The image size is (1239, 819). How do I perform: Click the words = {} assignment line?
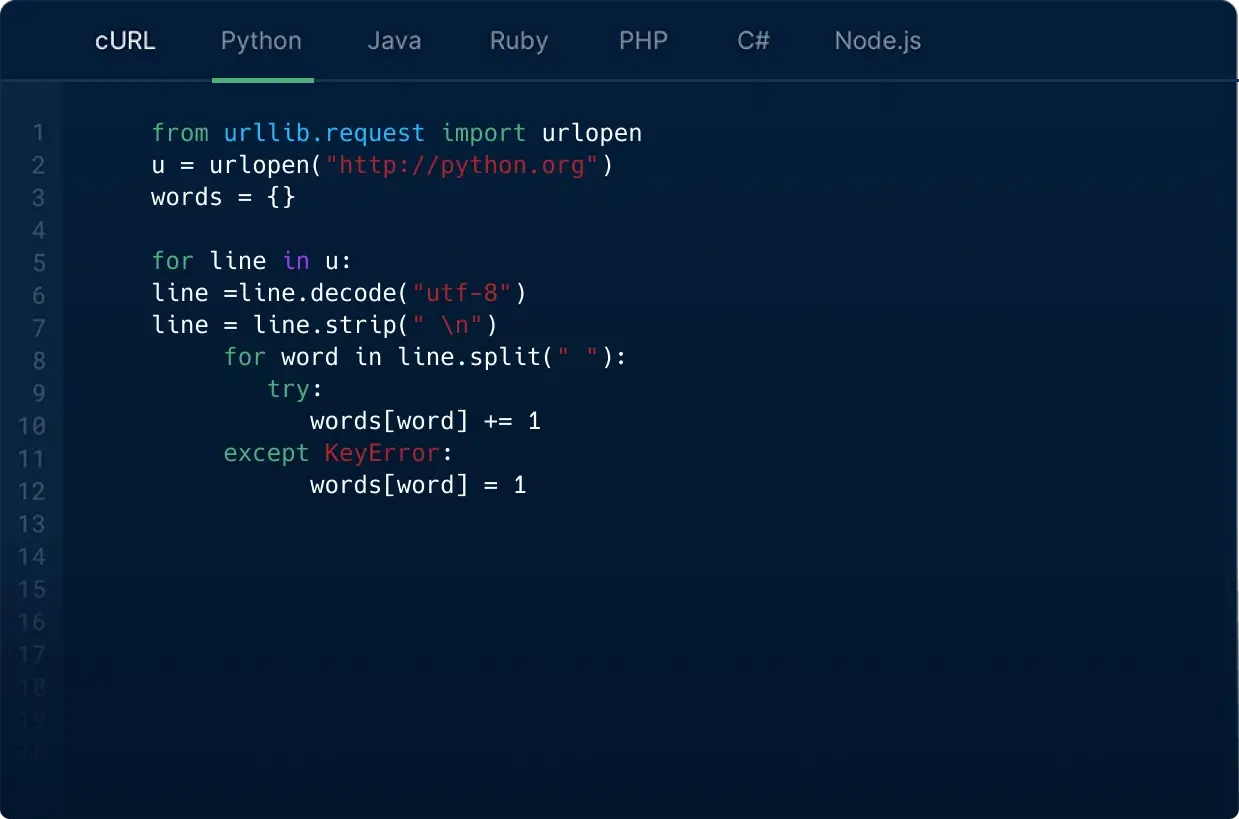click(223, 197)
